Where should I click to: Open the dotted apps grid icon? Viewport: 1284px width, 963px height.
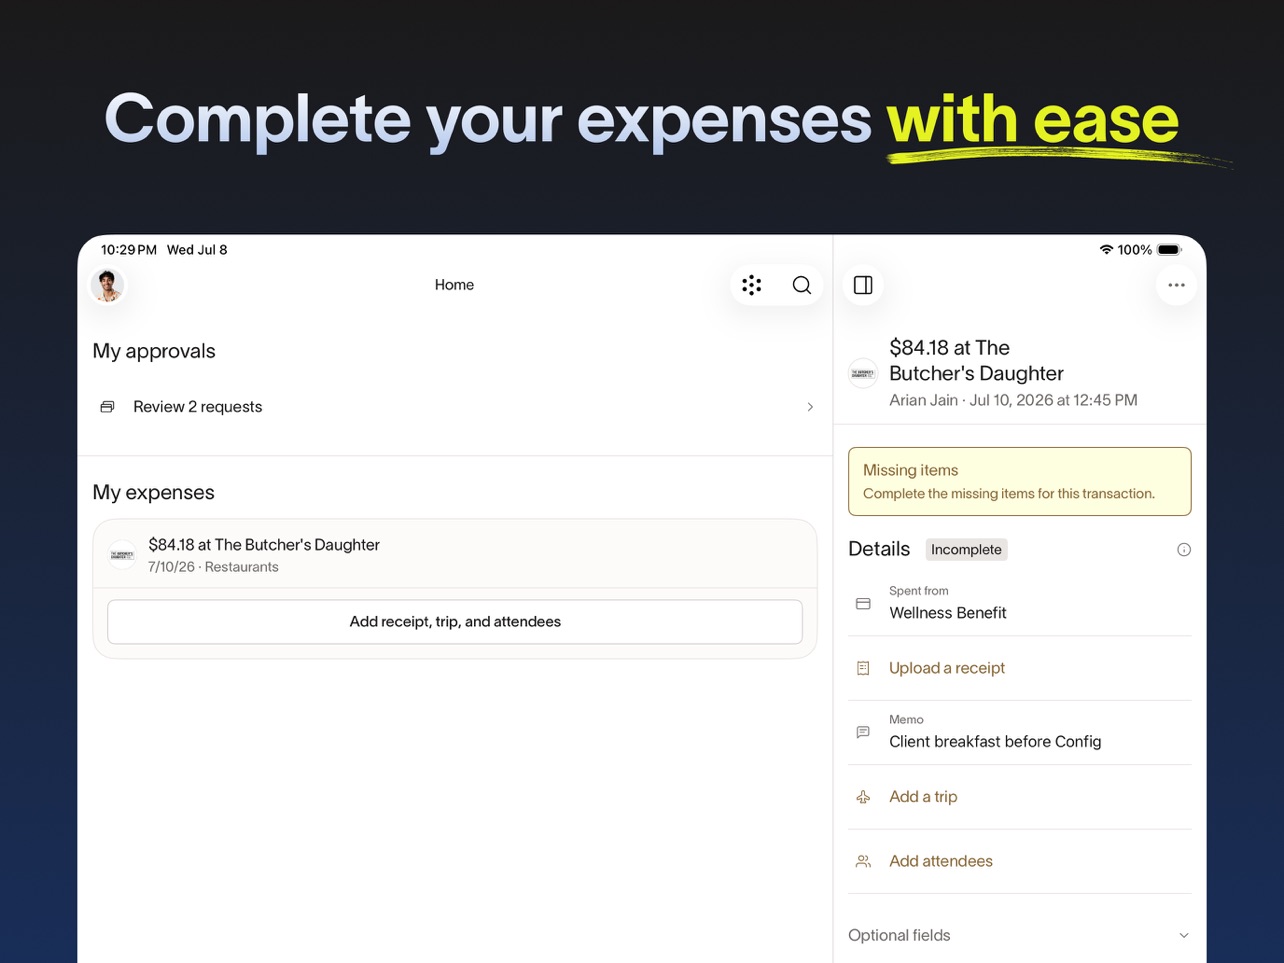tap(752, 285)
